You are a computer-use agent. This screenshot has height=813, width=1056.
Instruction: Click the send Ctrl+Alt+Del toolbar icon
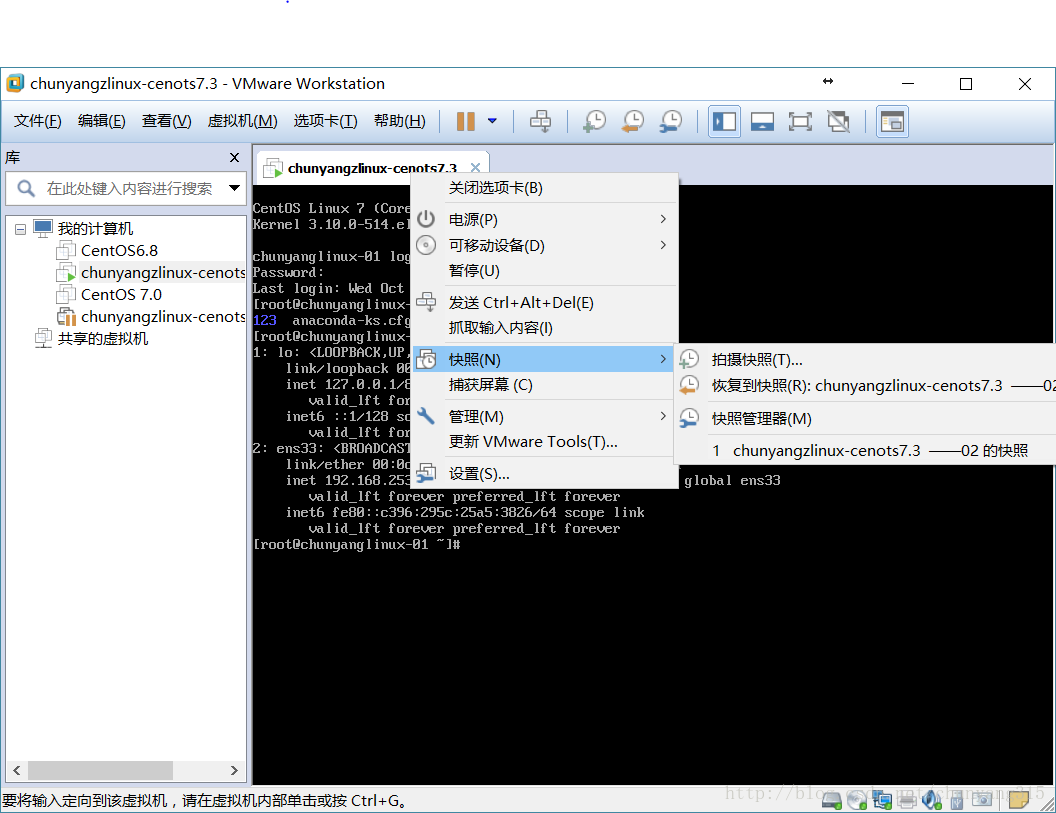540,122
